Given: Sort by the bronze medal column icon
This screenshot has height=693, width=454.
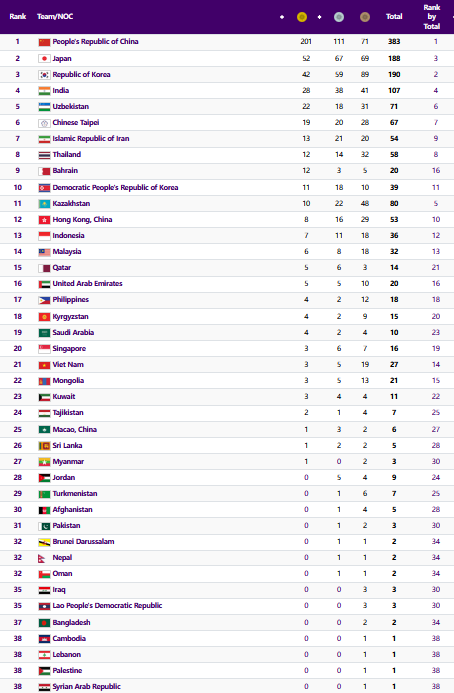Looking at the screenshot, I should click(x=365, y=17).
